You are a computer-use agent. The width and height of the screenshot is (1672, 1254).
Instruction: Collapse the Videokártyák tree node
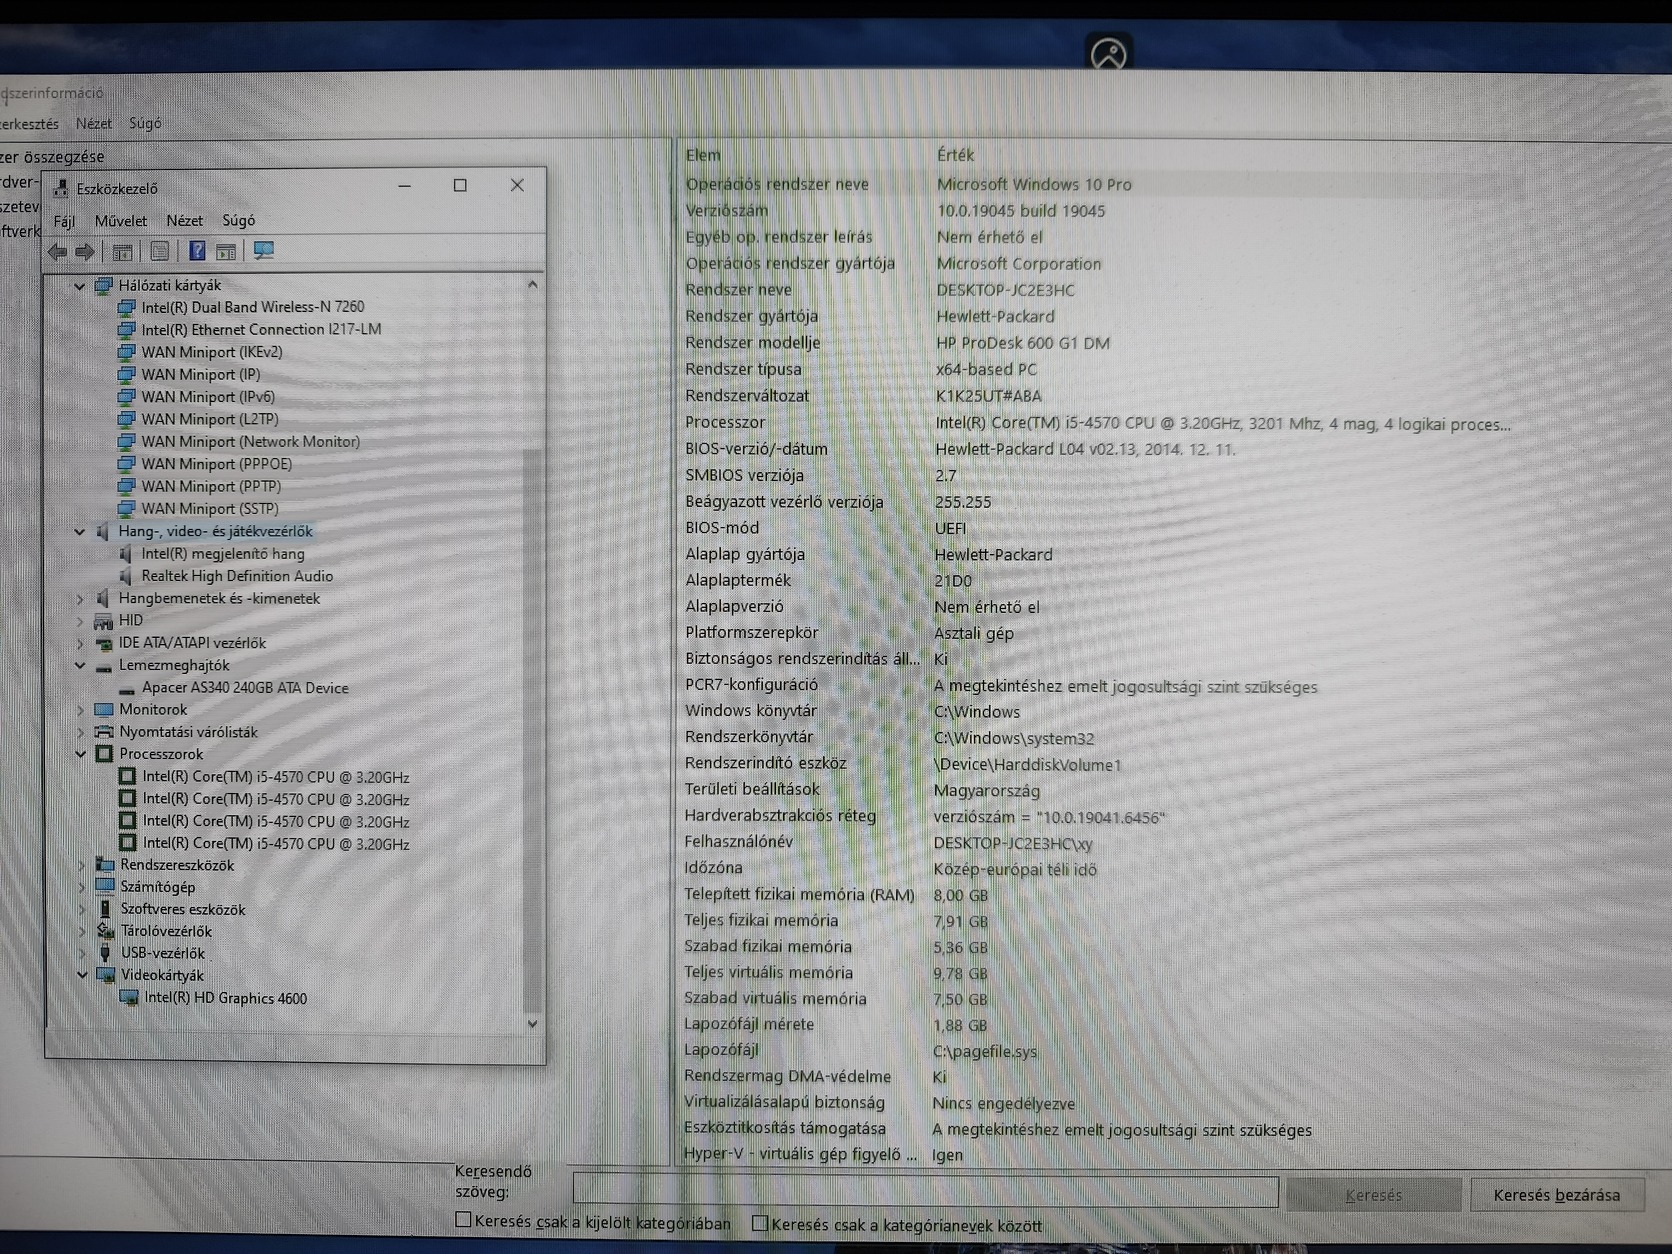[x=82, y=975]
